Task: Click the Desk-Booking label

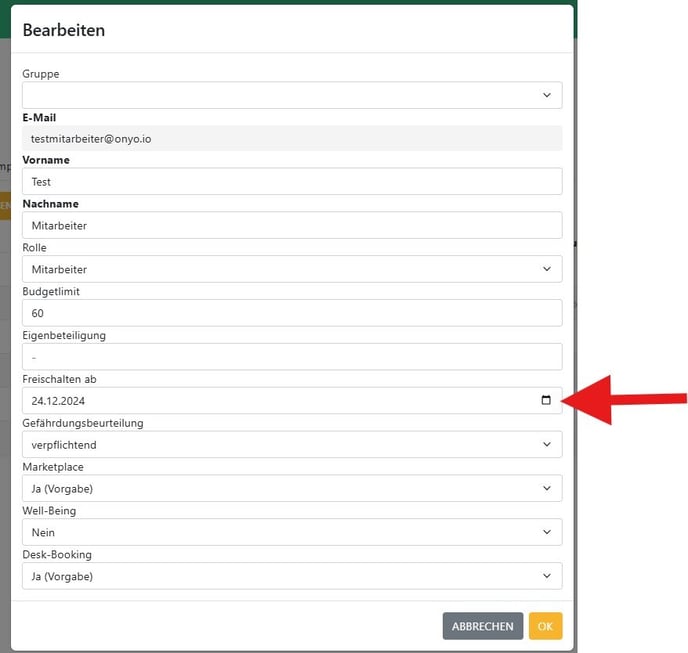Action: (57, 555)
